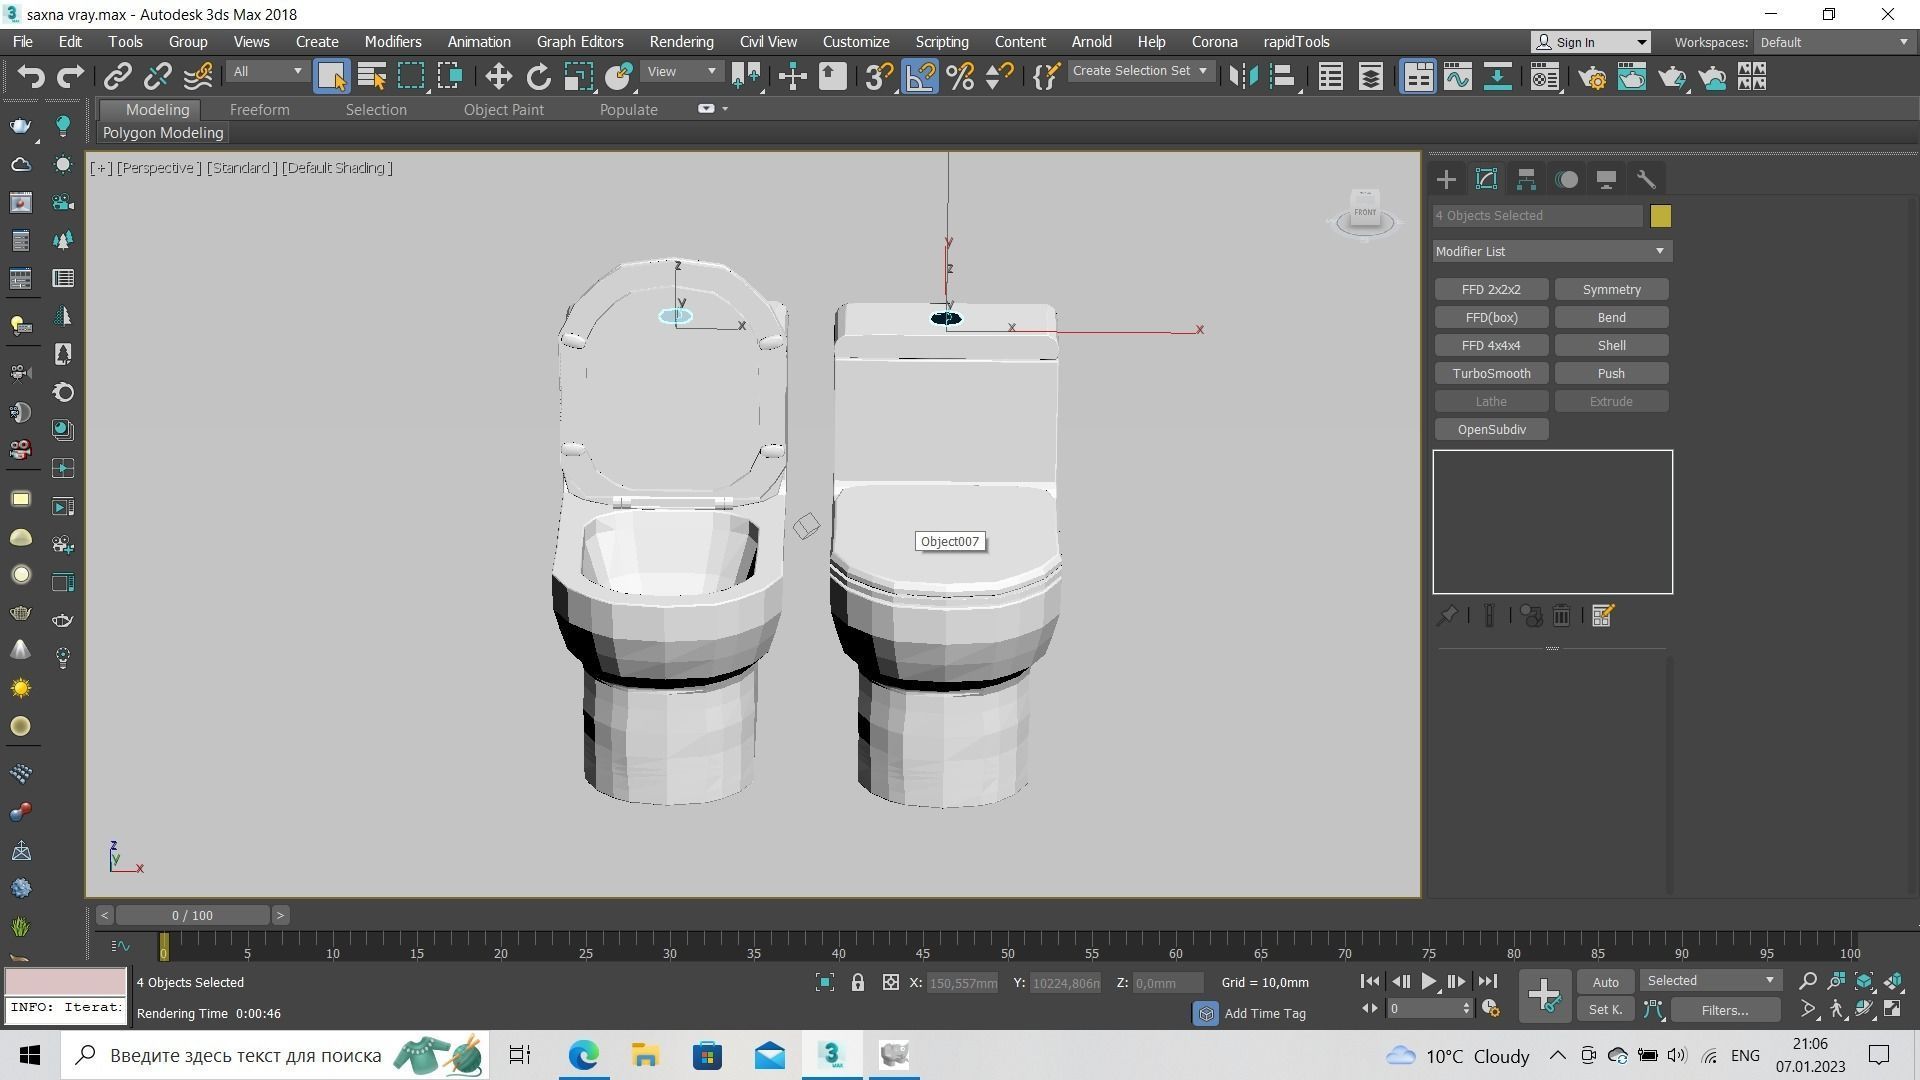The height and width of the screenshot is (1080, 1920).
Task: Apply the FFD 4x4x4 modifier button
Action: coord(1491,346)
